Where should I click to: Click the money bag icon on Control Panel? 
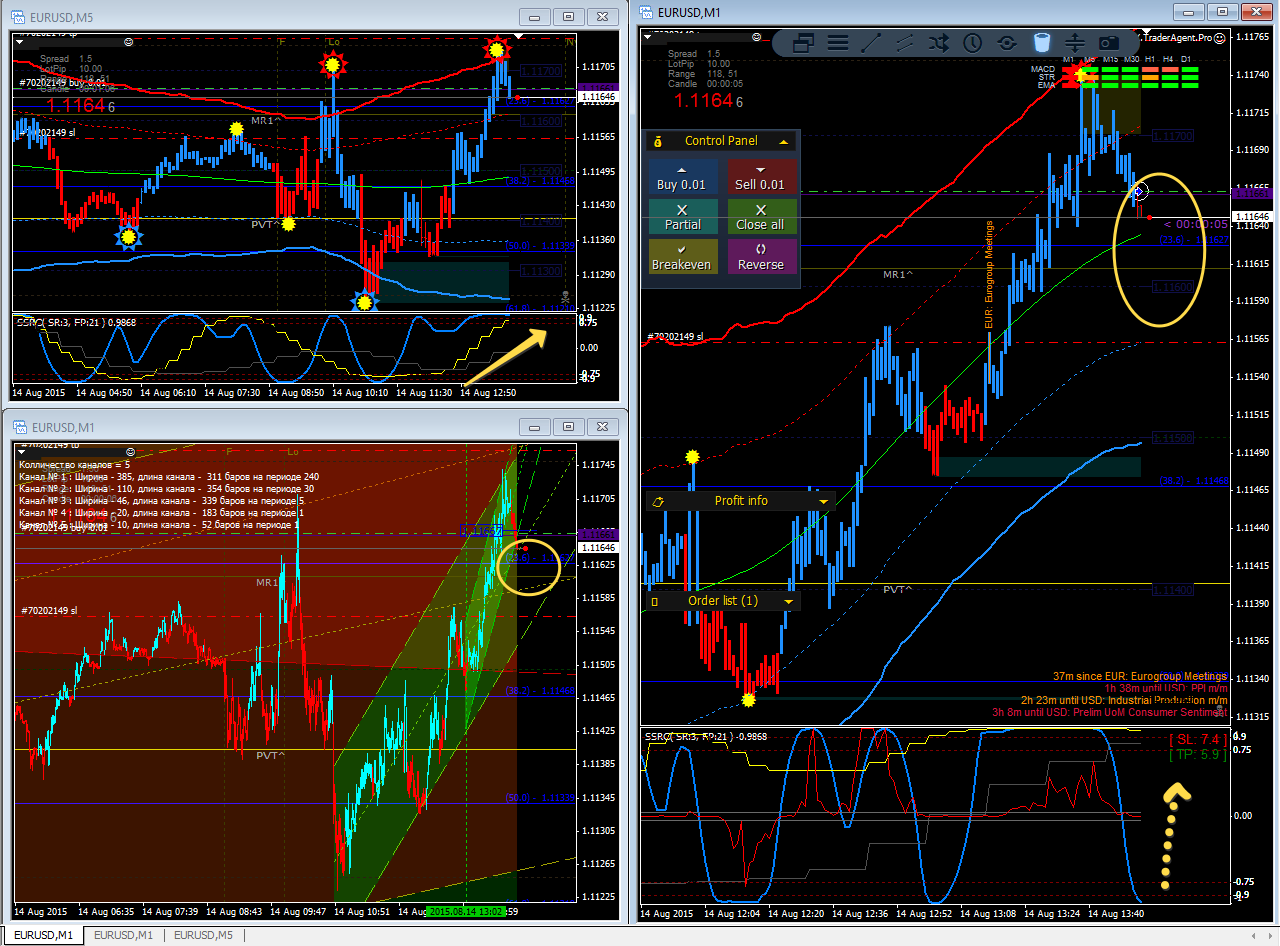[x=657, y=142]
